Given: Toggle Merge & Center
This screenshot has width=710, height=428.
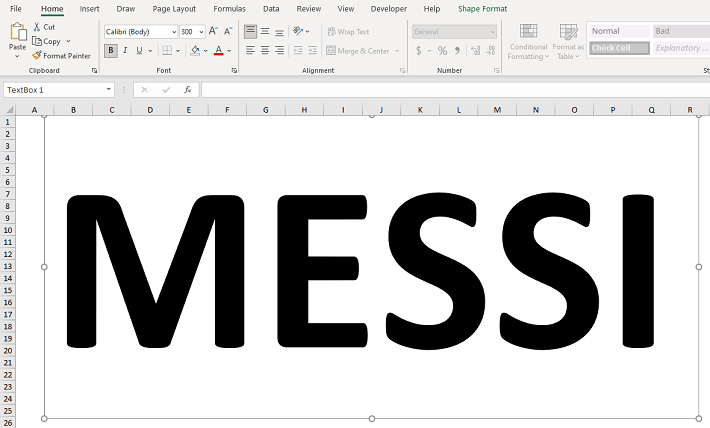Looking at the screenshot, I should pyautogui.click(x=358, y=51).
